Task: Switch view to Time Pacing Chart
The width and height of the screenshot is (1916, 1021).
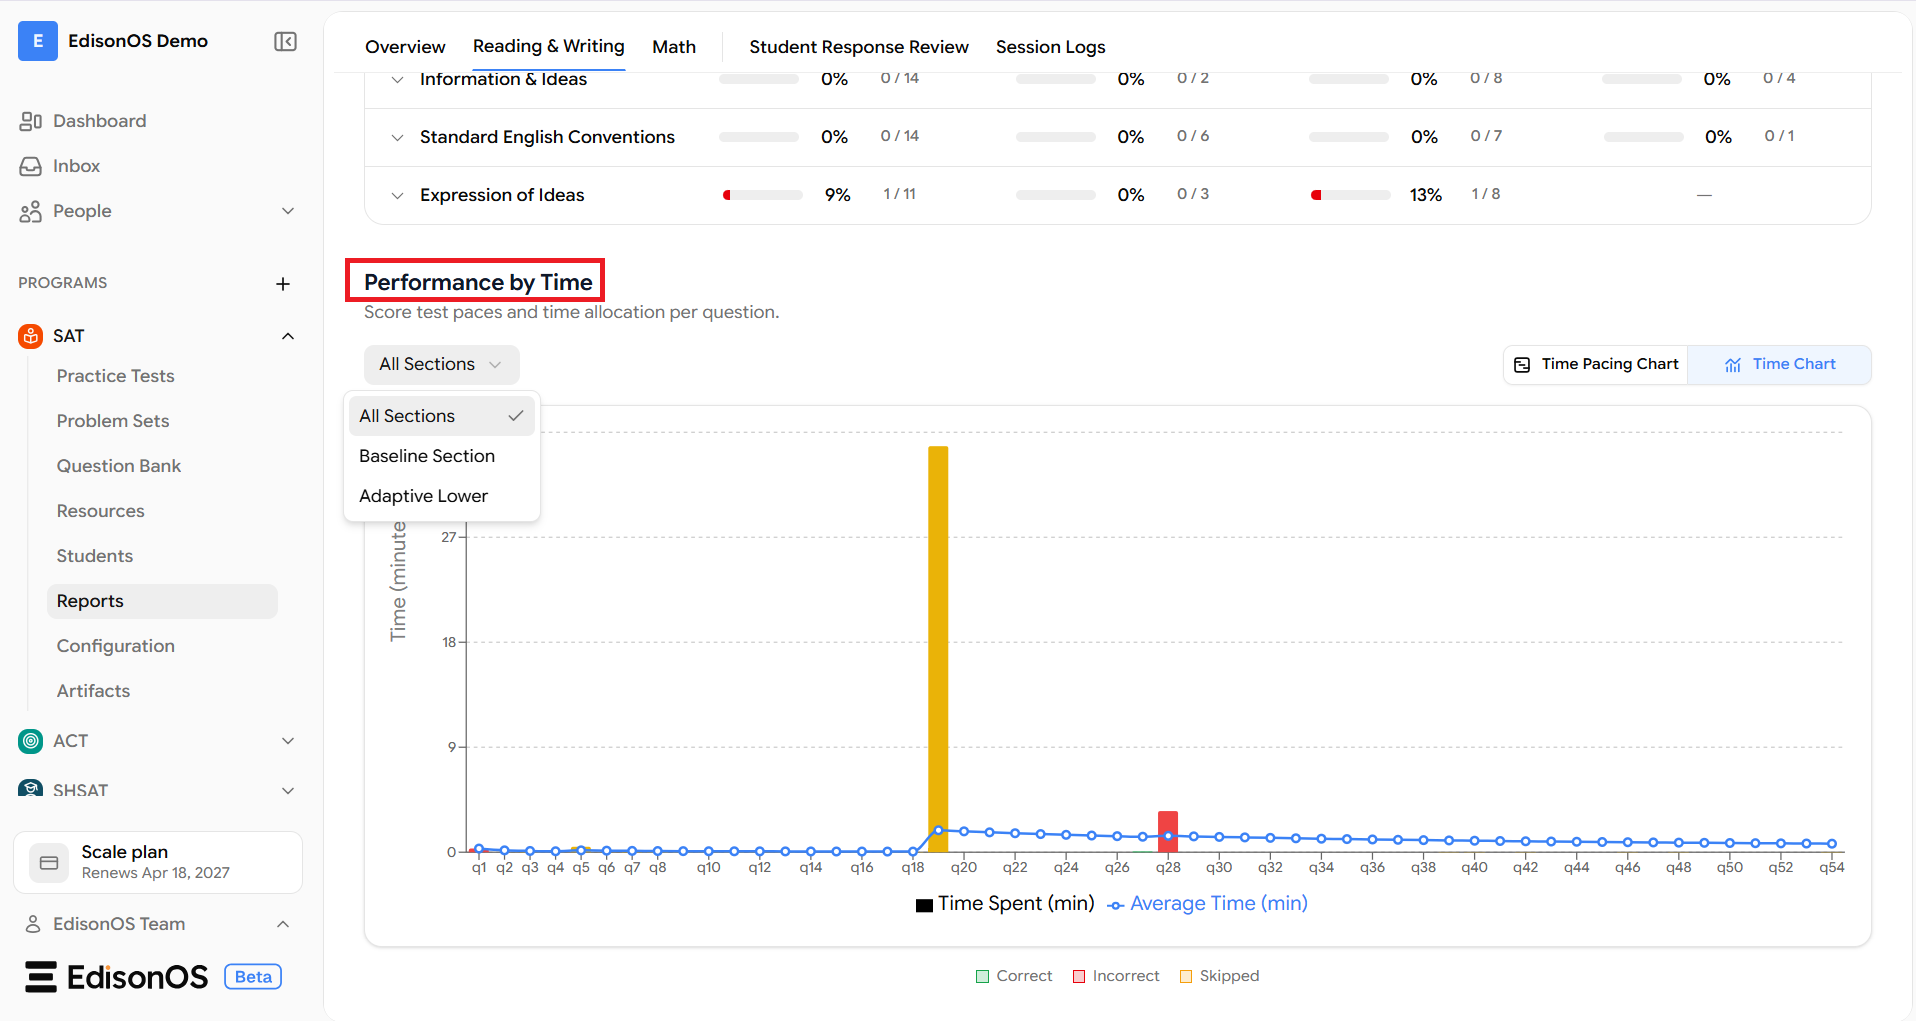Action: (1596, 364)
